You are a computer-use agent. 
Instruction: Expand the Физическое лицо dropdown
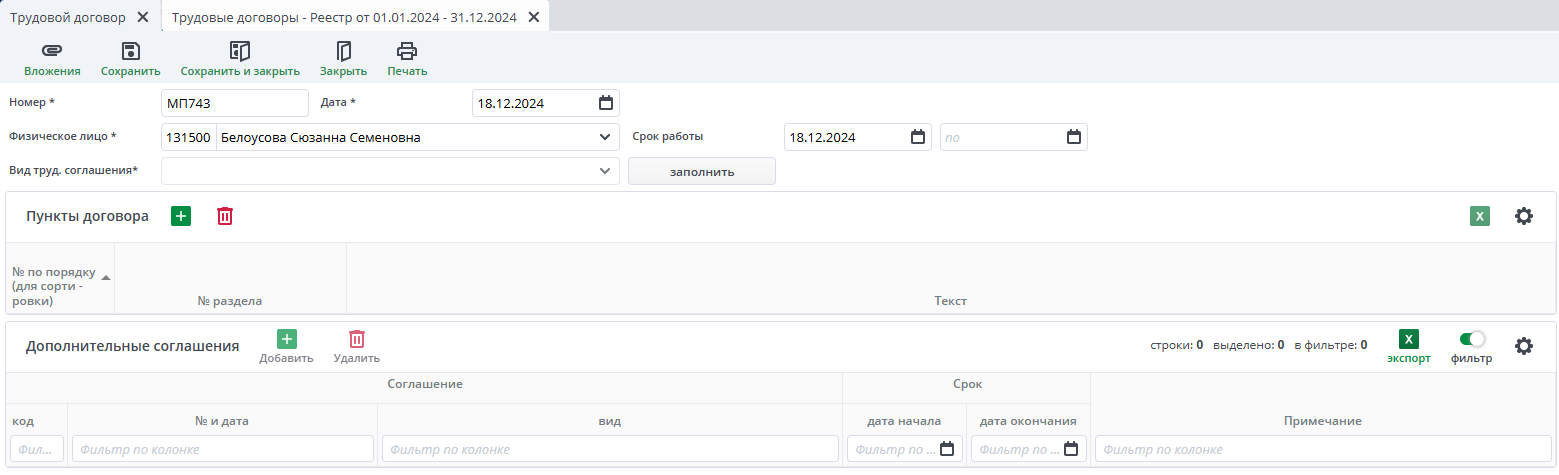click(x=604, y=137)
